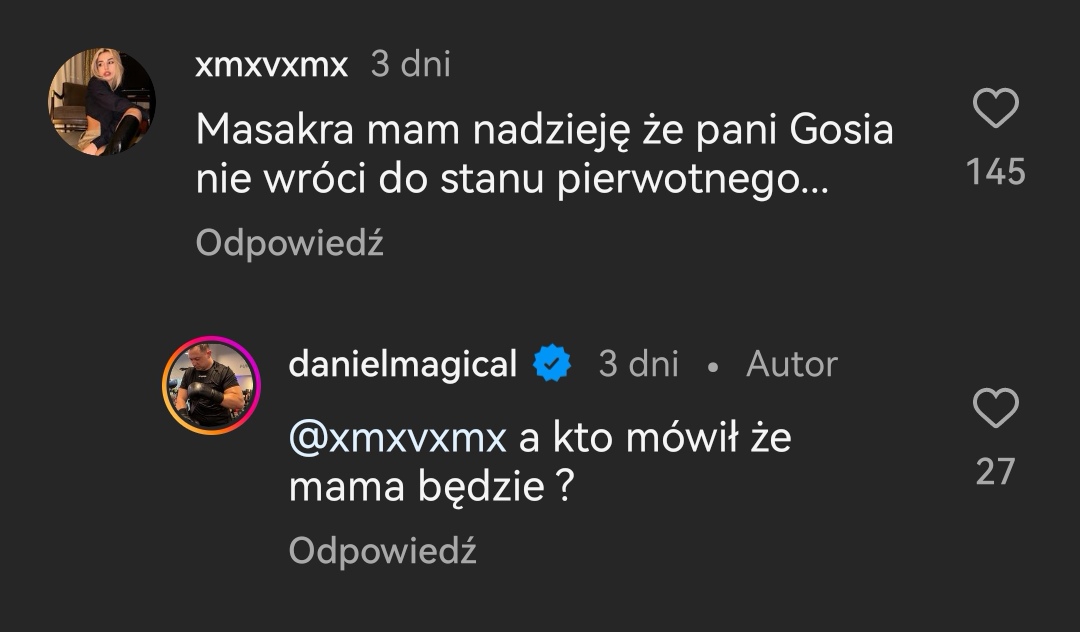Like danielmagical's reply with the heart
This screenshot has width=1080, height=632.
coord(995,408)
